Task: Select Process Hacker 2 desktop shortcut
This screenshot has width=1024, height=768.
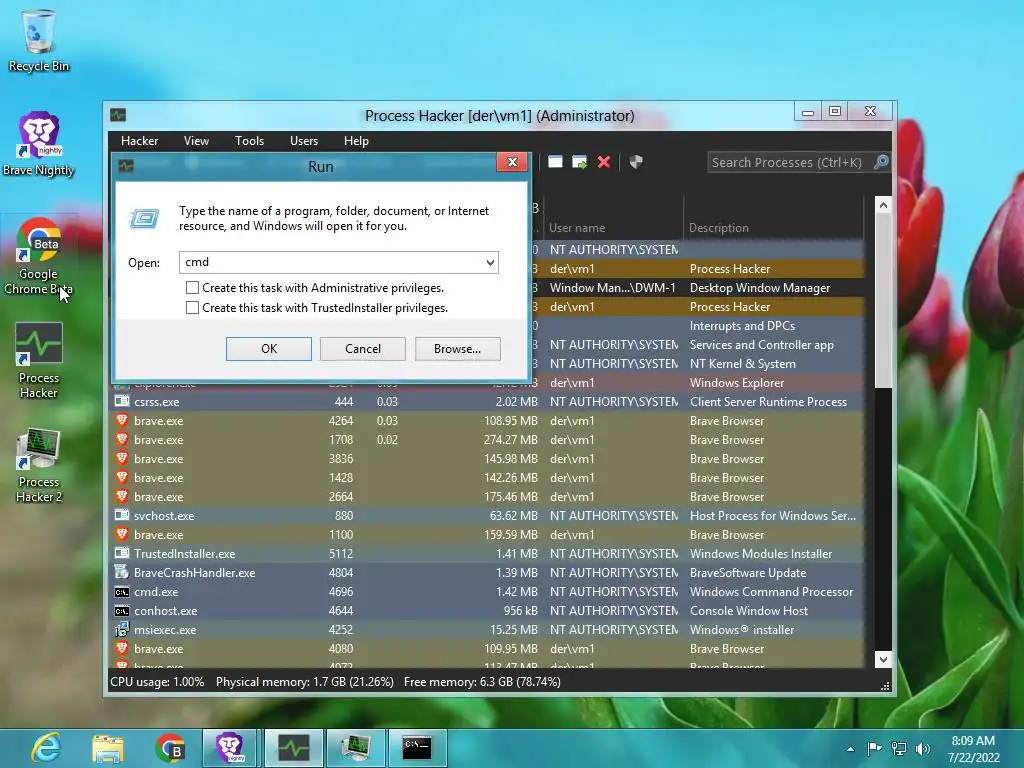Action: (39, 465)
